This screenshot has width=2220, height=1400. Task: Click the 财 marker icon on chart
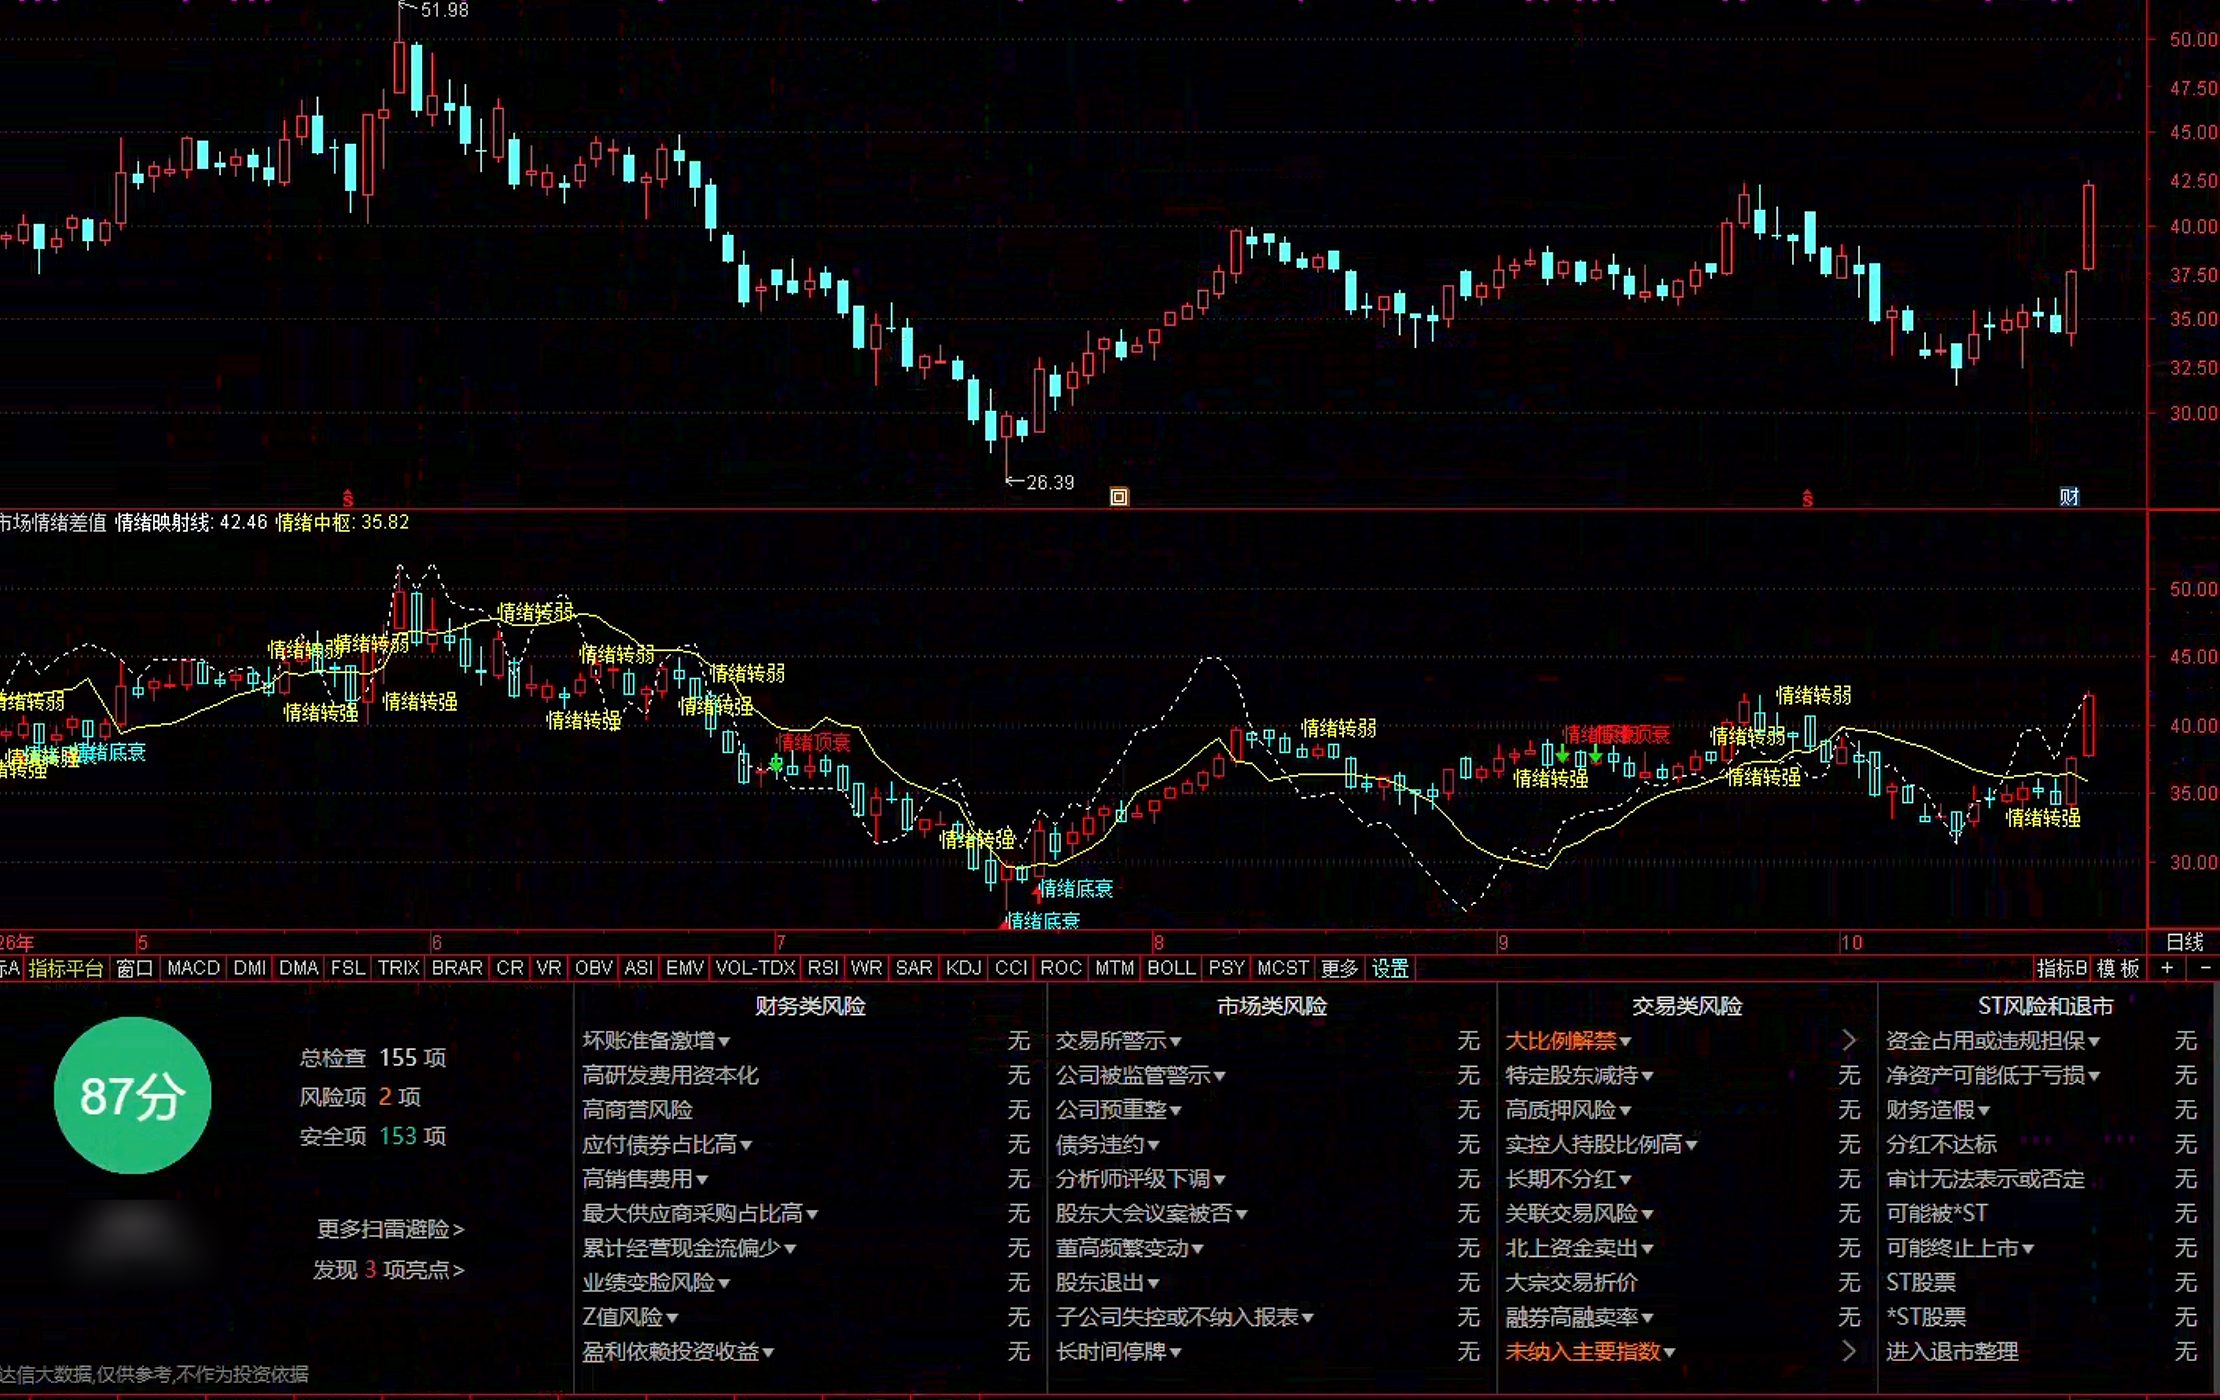coord(2069,497)
